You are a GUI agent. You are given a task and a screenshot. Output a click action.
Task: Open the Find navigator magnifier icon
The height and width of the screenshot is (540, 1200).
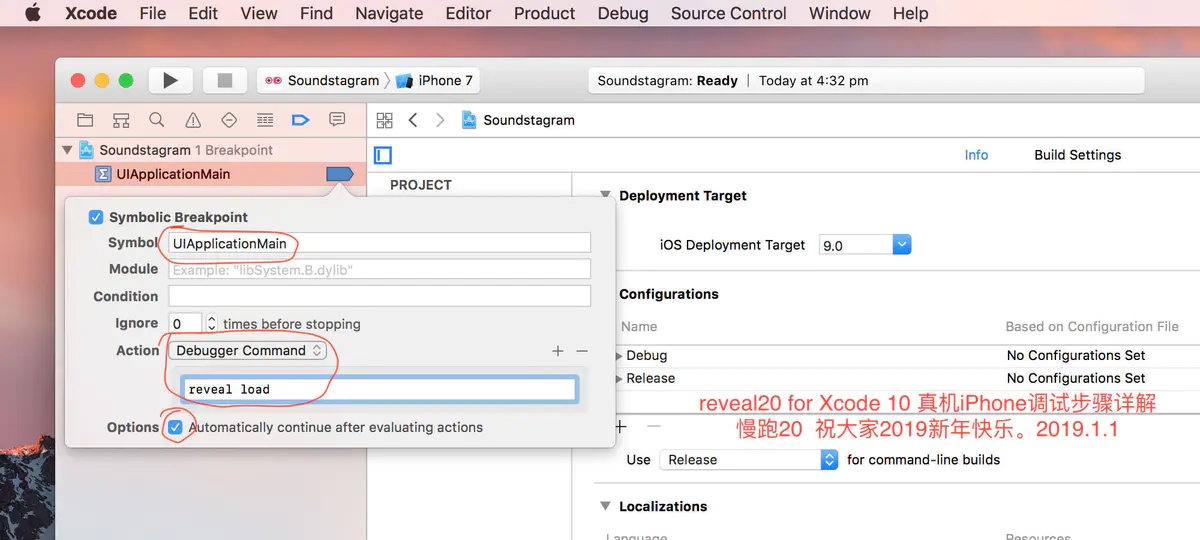157,120
